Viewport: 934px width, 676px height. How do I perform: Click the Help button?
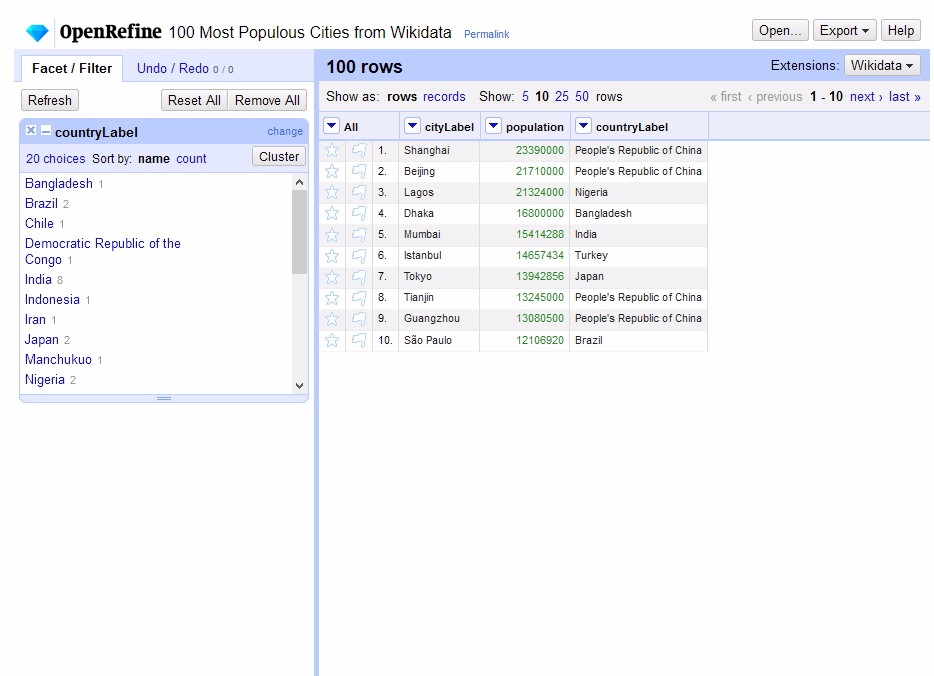901,30
